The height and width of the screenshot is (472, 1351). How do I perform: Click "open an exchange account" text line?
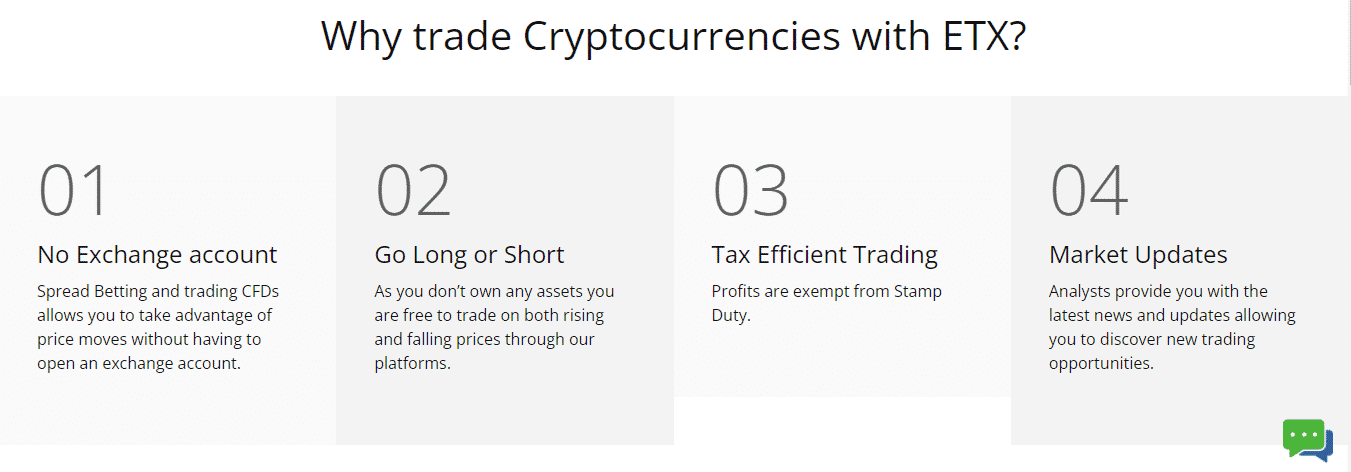click(139, 363)
